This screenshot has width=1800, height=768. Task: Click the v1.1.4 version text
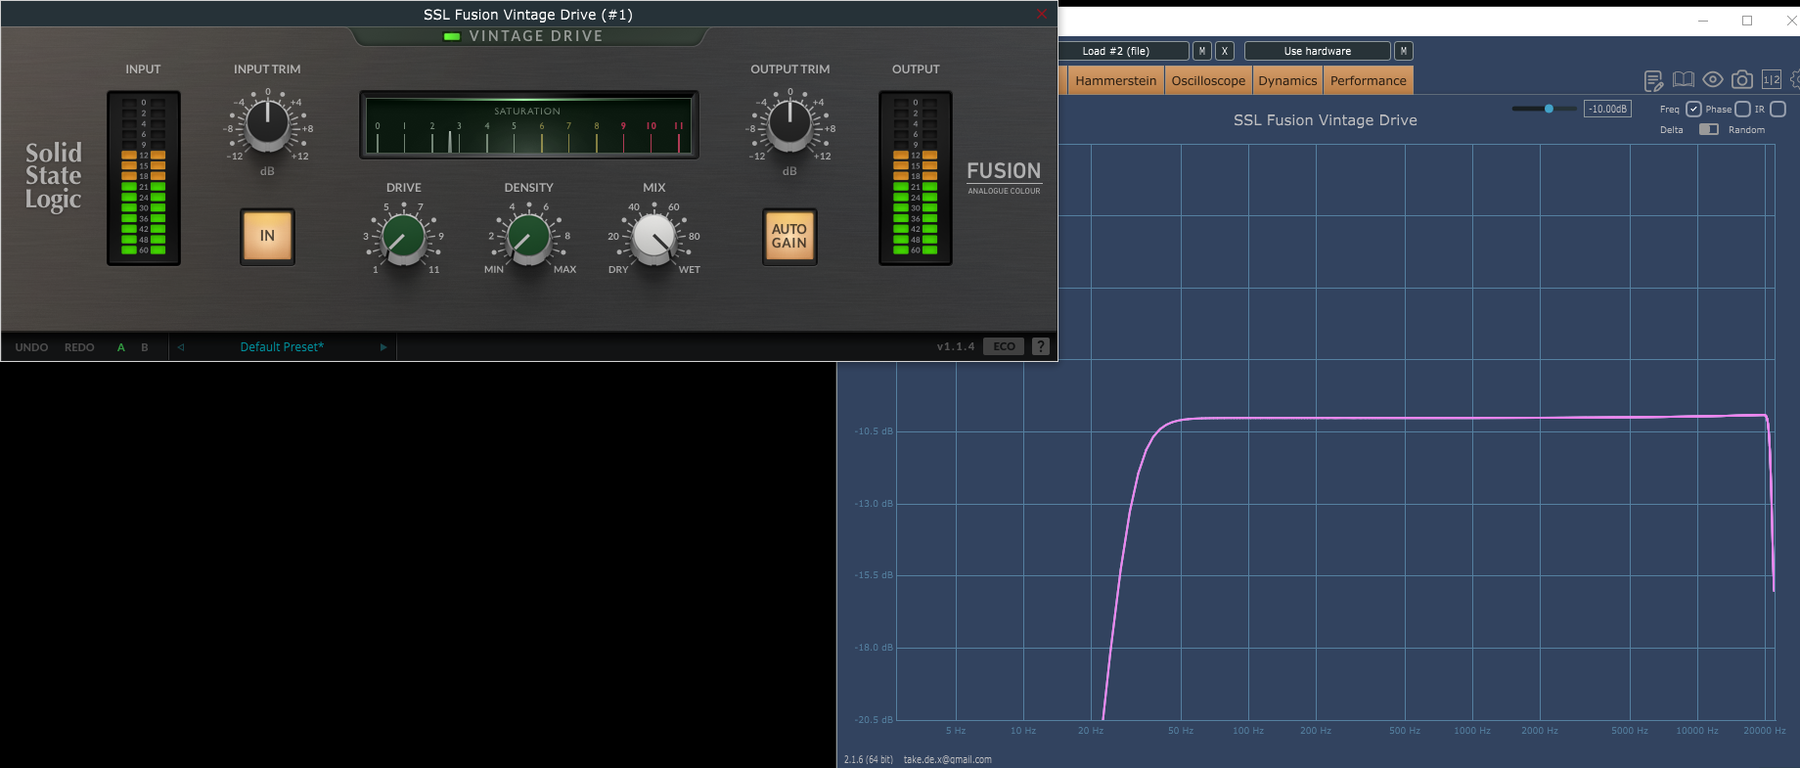pyautogui.click(x=955, y=347)
